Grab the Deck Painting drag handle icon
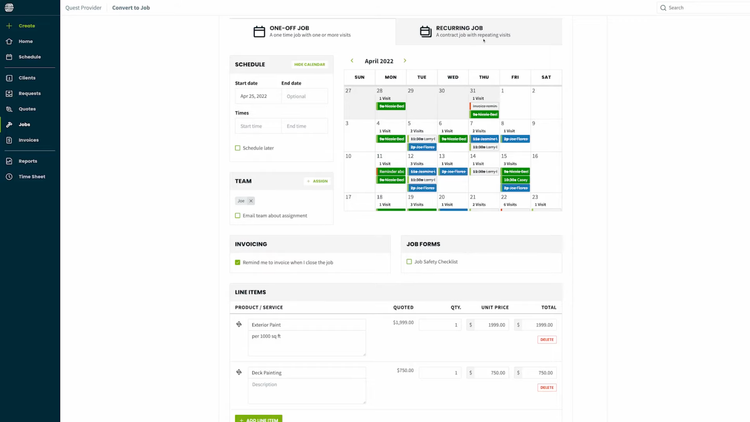The height and width of the screenshot is (422, 750). 239,372
